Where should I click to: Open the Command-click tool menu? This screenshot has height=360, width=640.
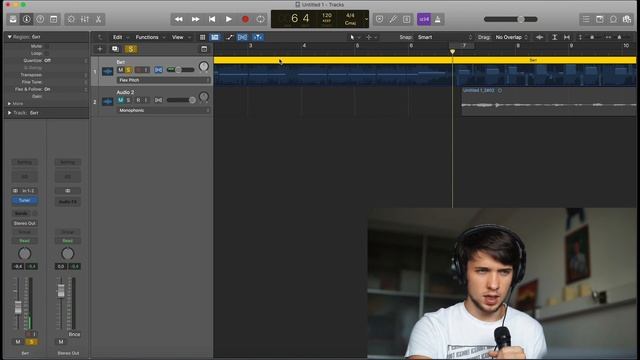click(x=371, y=37)
